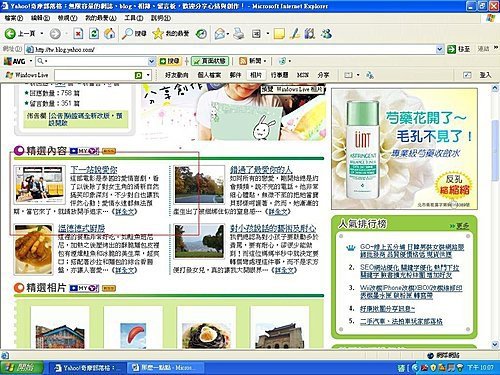Click the Back arrow button
This screenshot has width=500, height=375.
coord(20,33)
